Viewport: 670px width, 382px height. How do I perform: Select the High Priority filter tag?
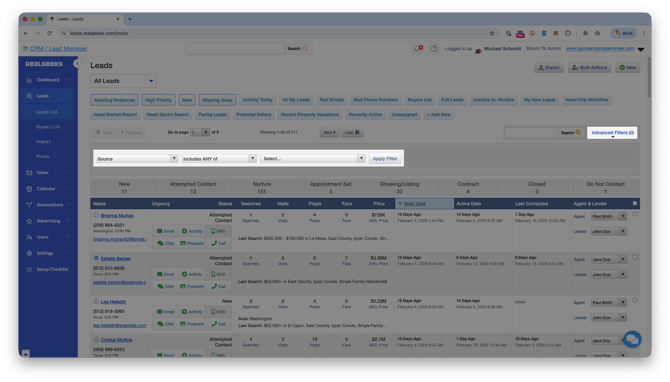pos(159,100)
